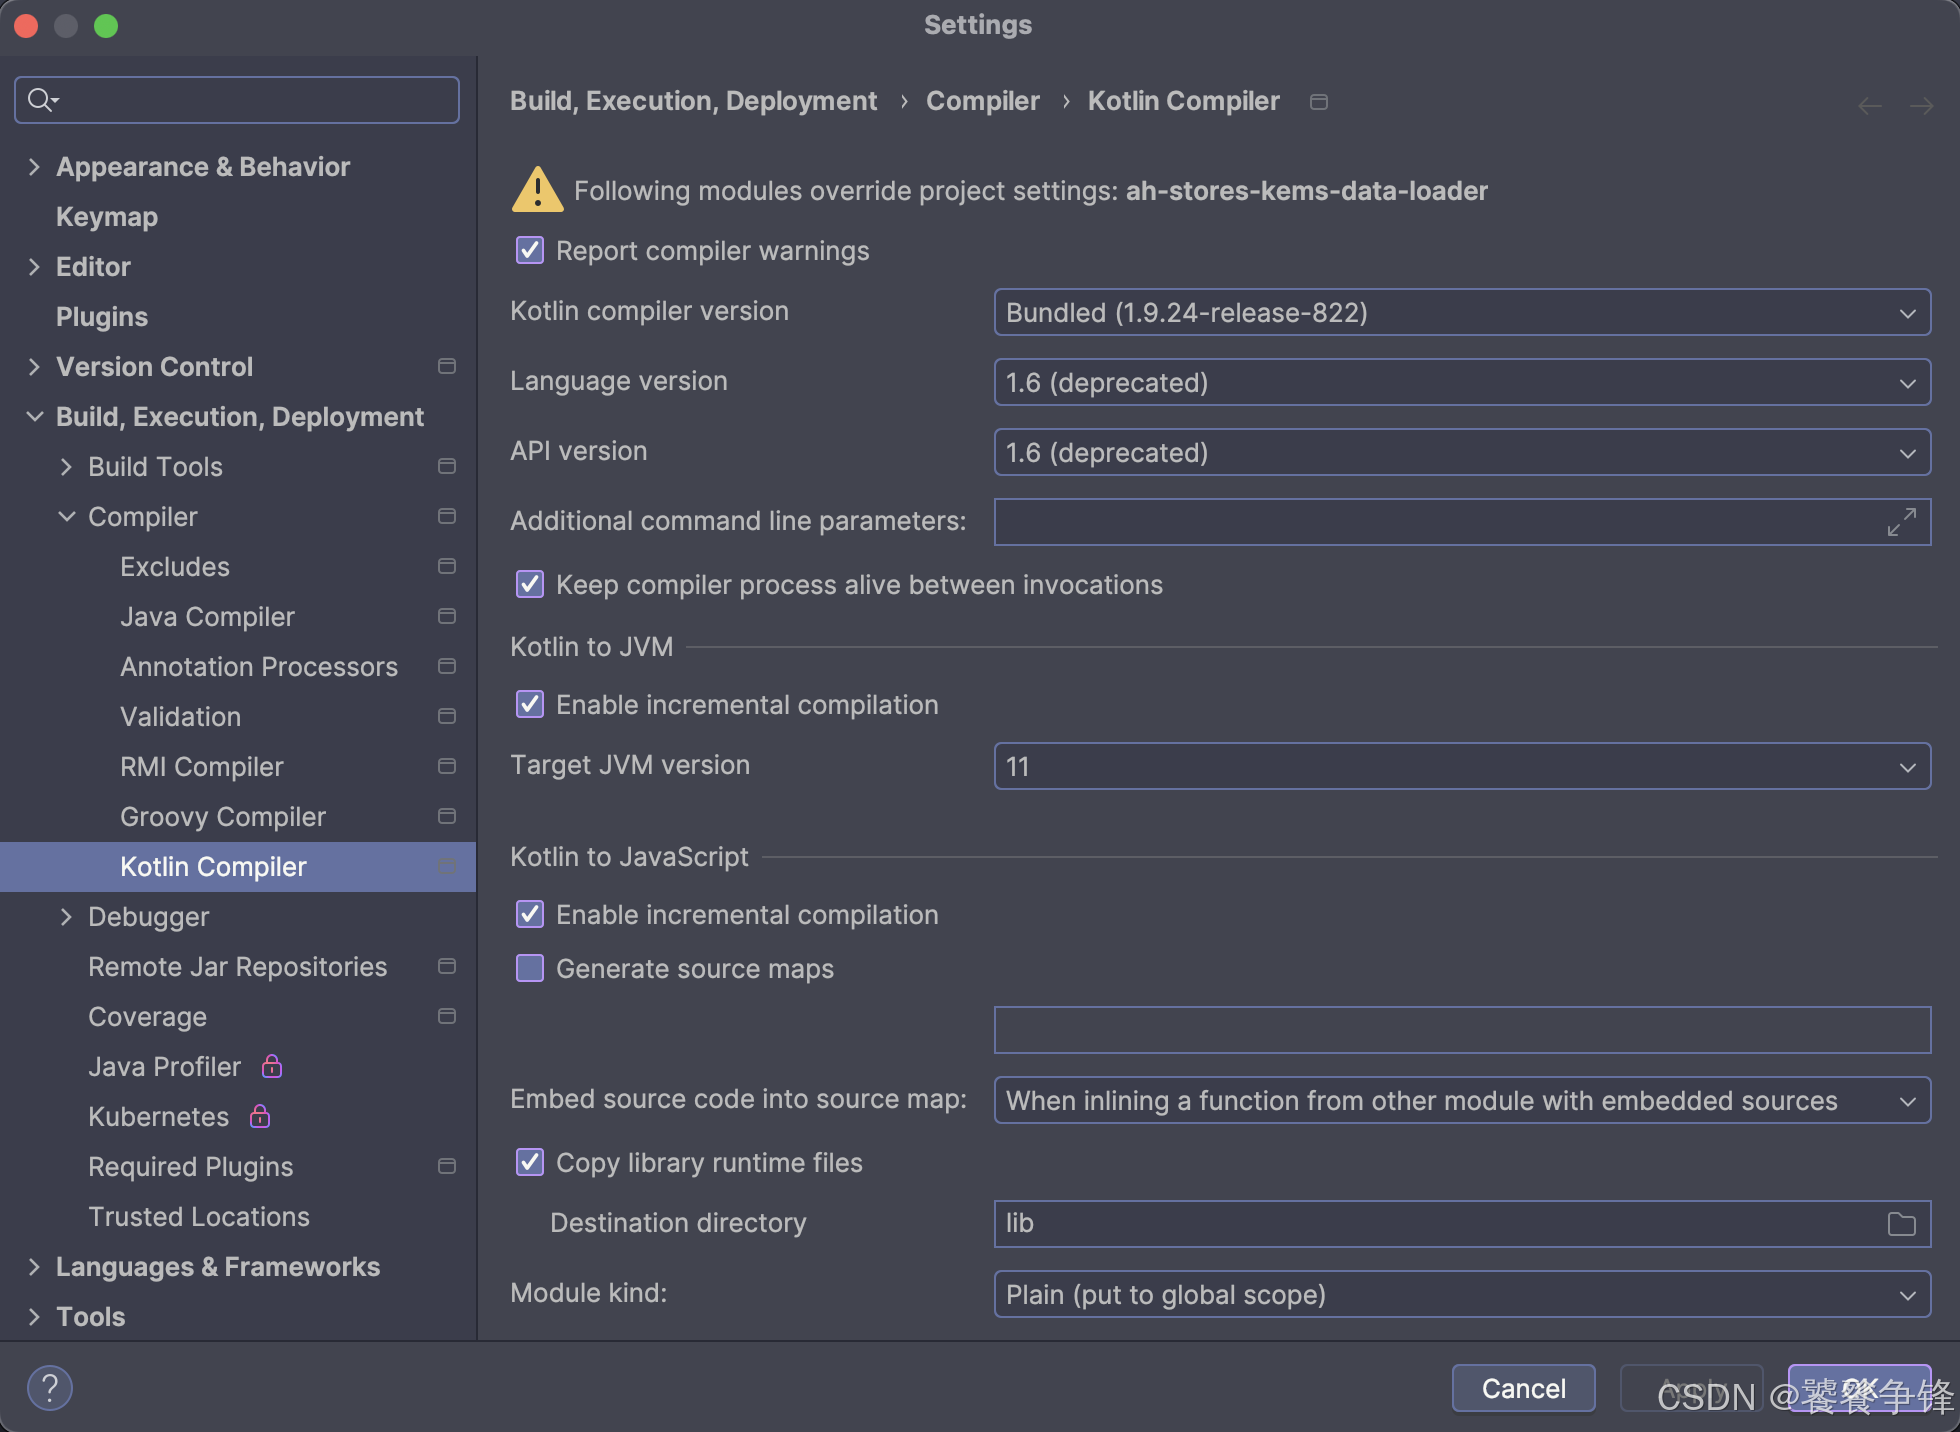Click the folder browse icon in Destination directory
This screenshot has width=1960, height=1432.
[1901, 1224]
